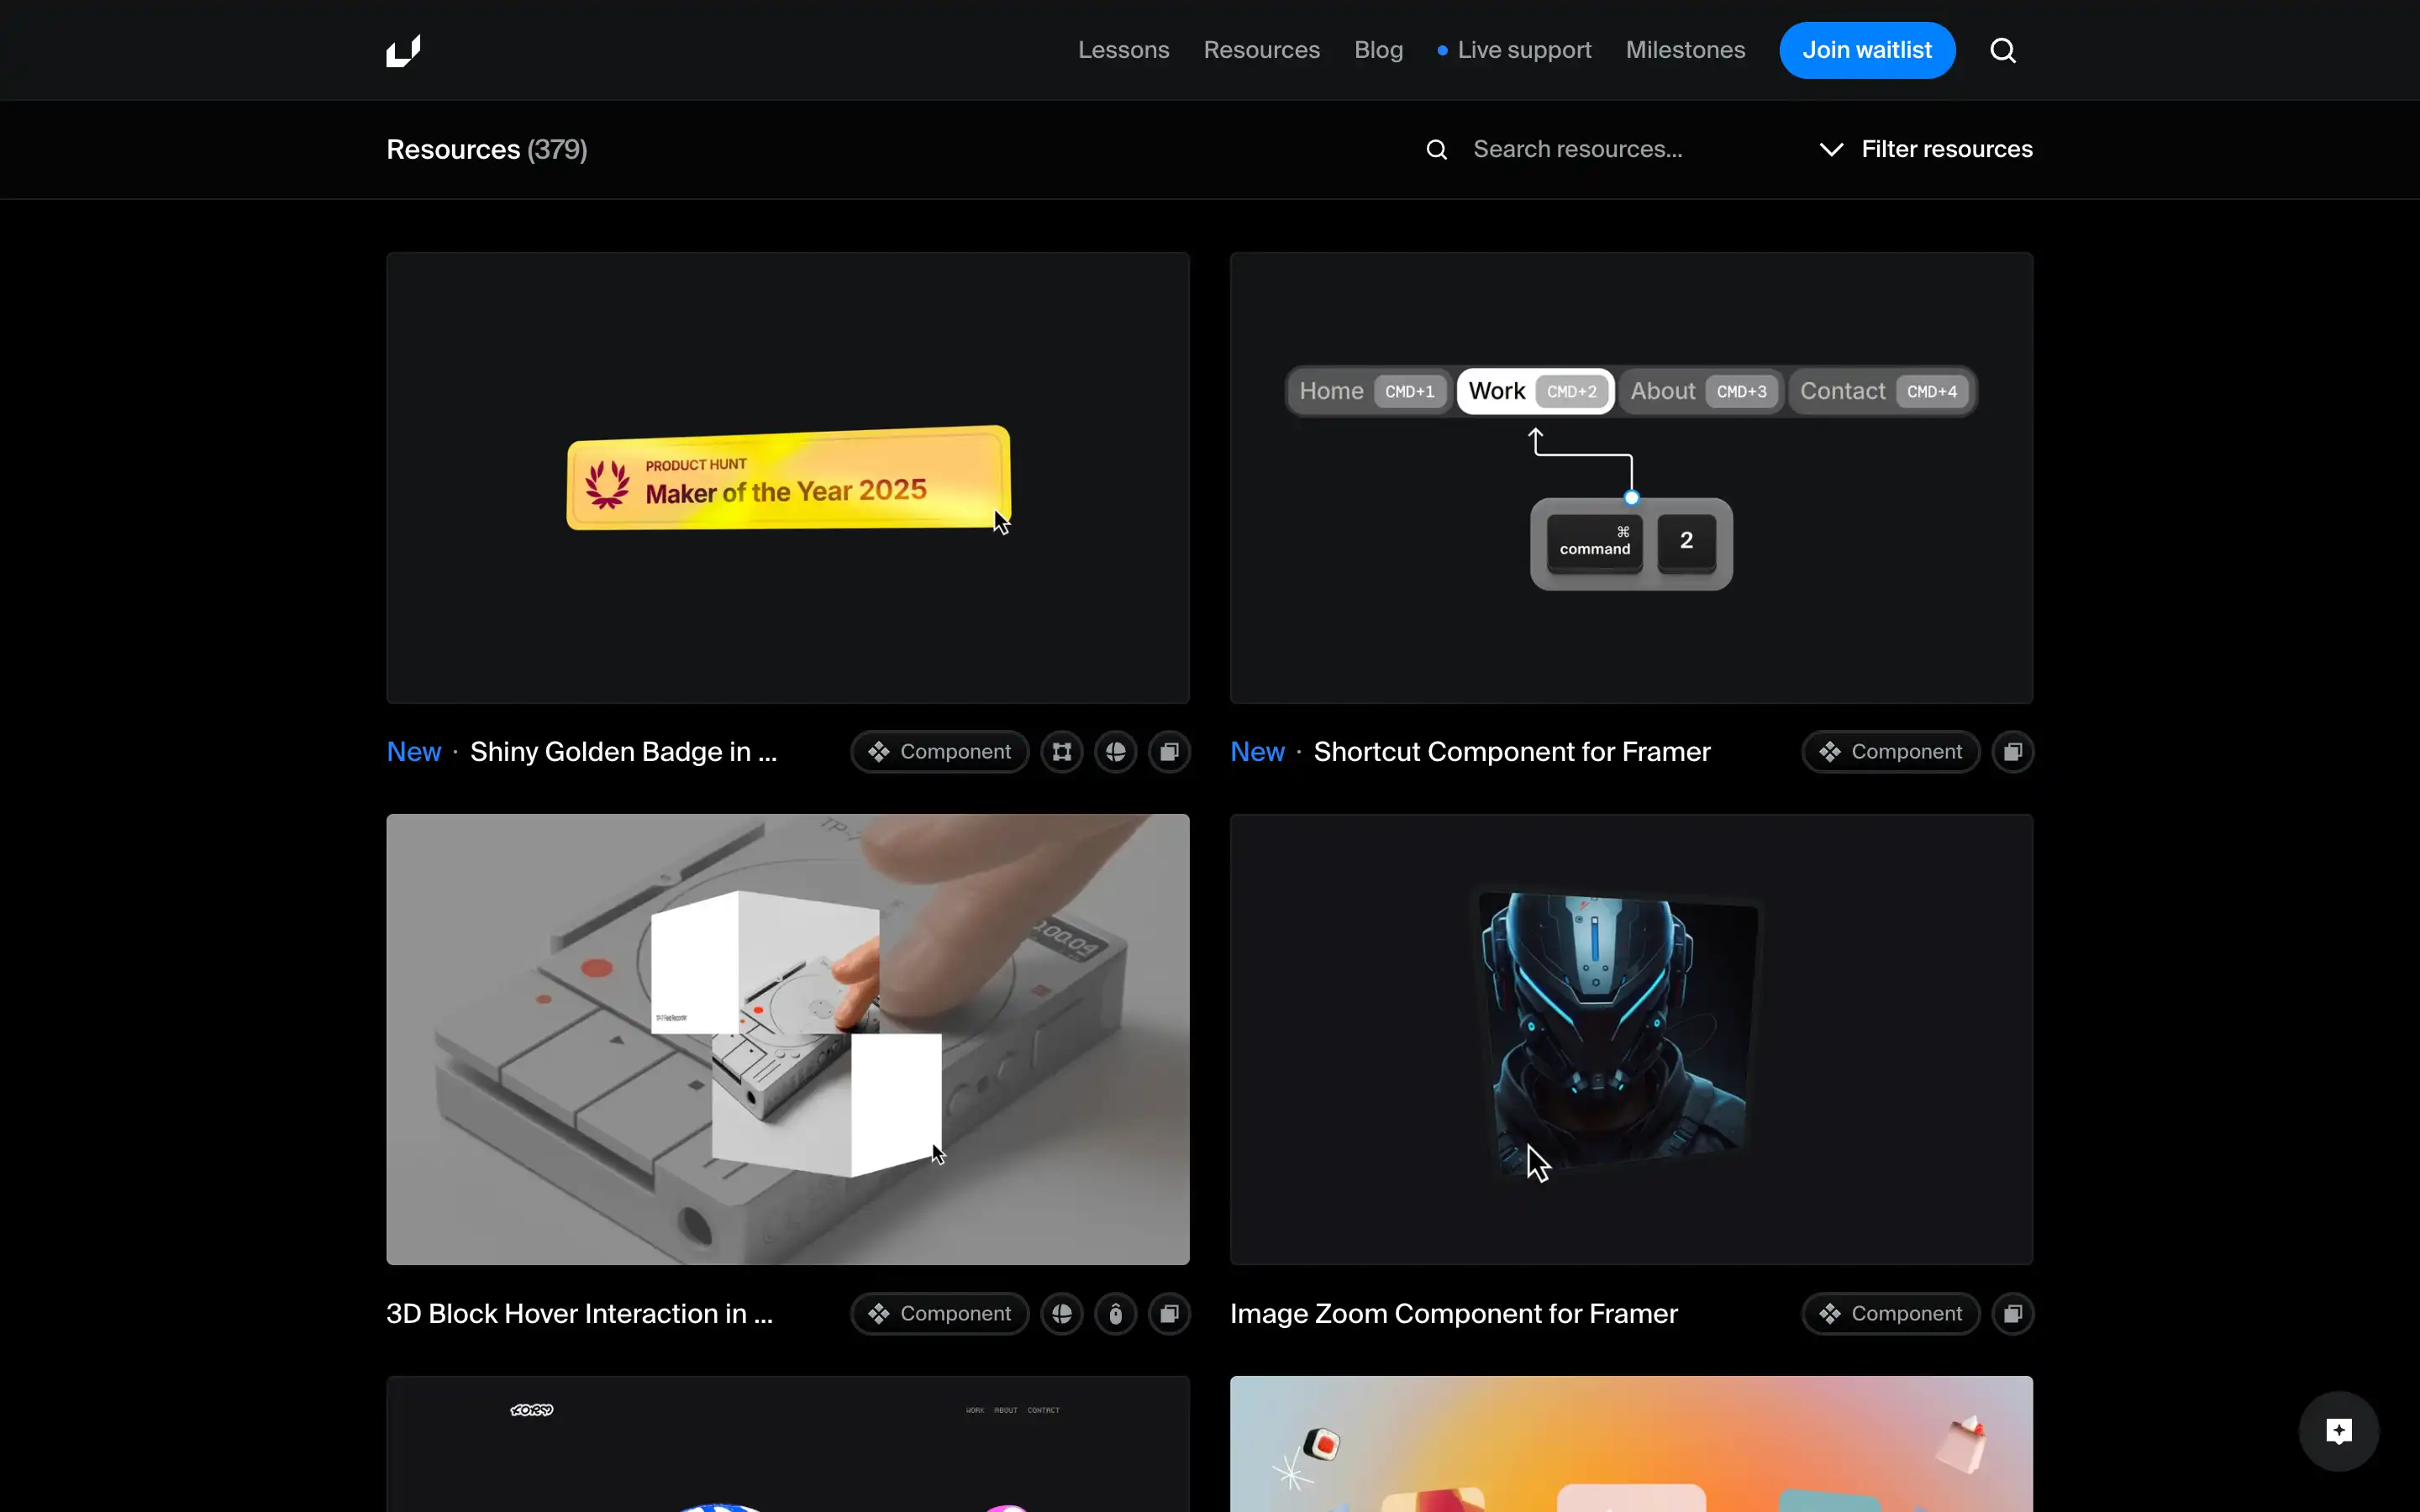Click the 3D sphere icon on Shiny Golden Badge row

(x=1116, y=752)
